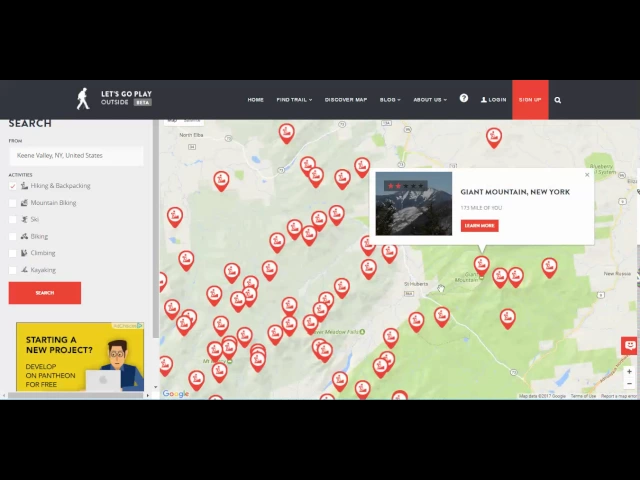Click the Biking activity icon

(x=24, y=236)
